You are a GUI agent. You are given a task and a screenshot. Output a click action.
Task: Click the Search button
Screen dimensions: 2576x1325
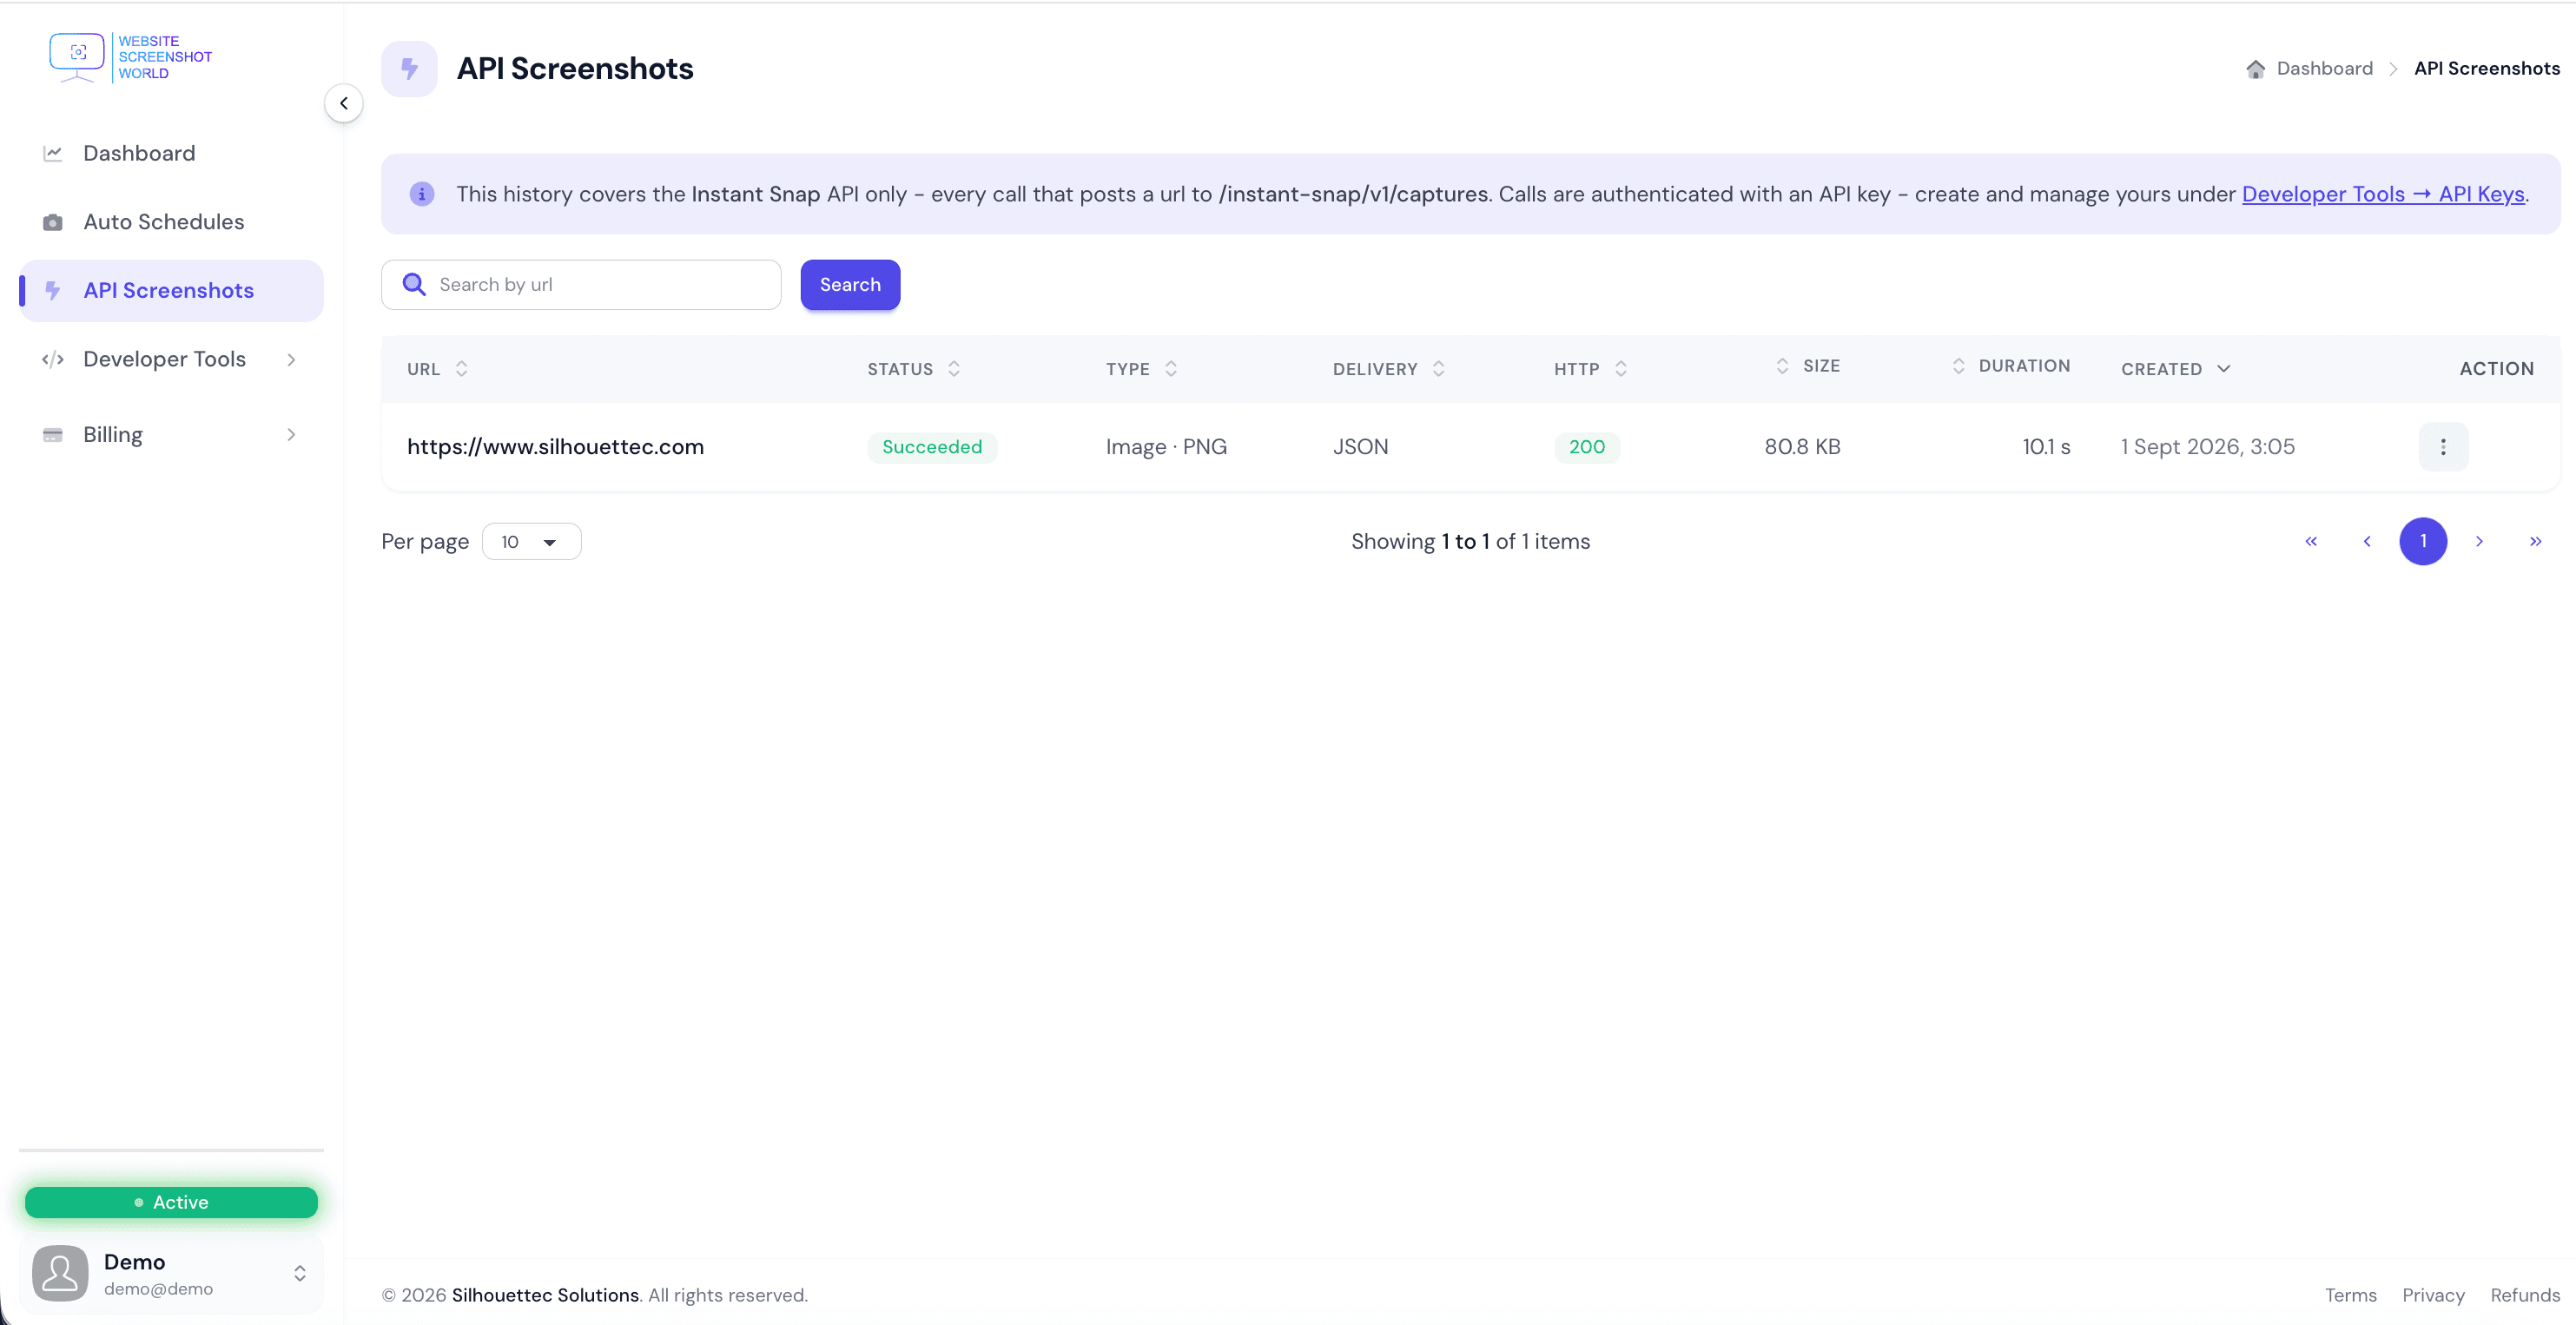[850, 285]
